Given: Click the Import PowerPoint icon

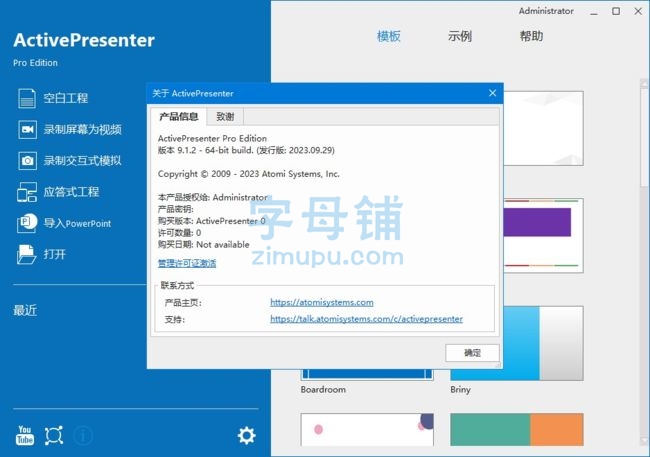Looking at the screenshot, I should [x=27, y=223].
